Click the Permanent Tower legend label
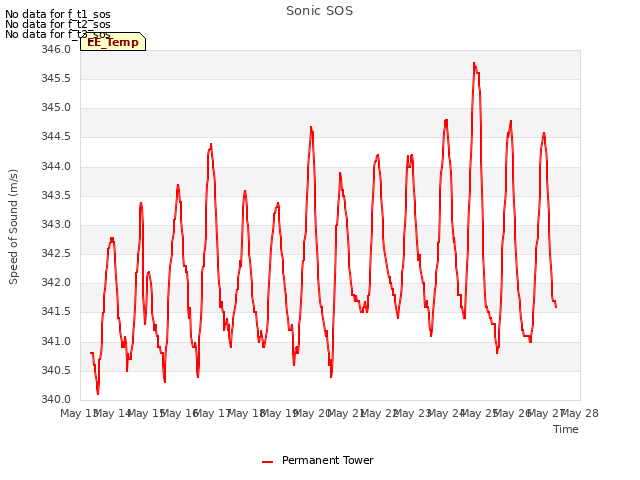This screenshot has width=640, height=480. (328, 460)
